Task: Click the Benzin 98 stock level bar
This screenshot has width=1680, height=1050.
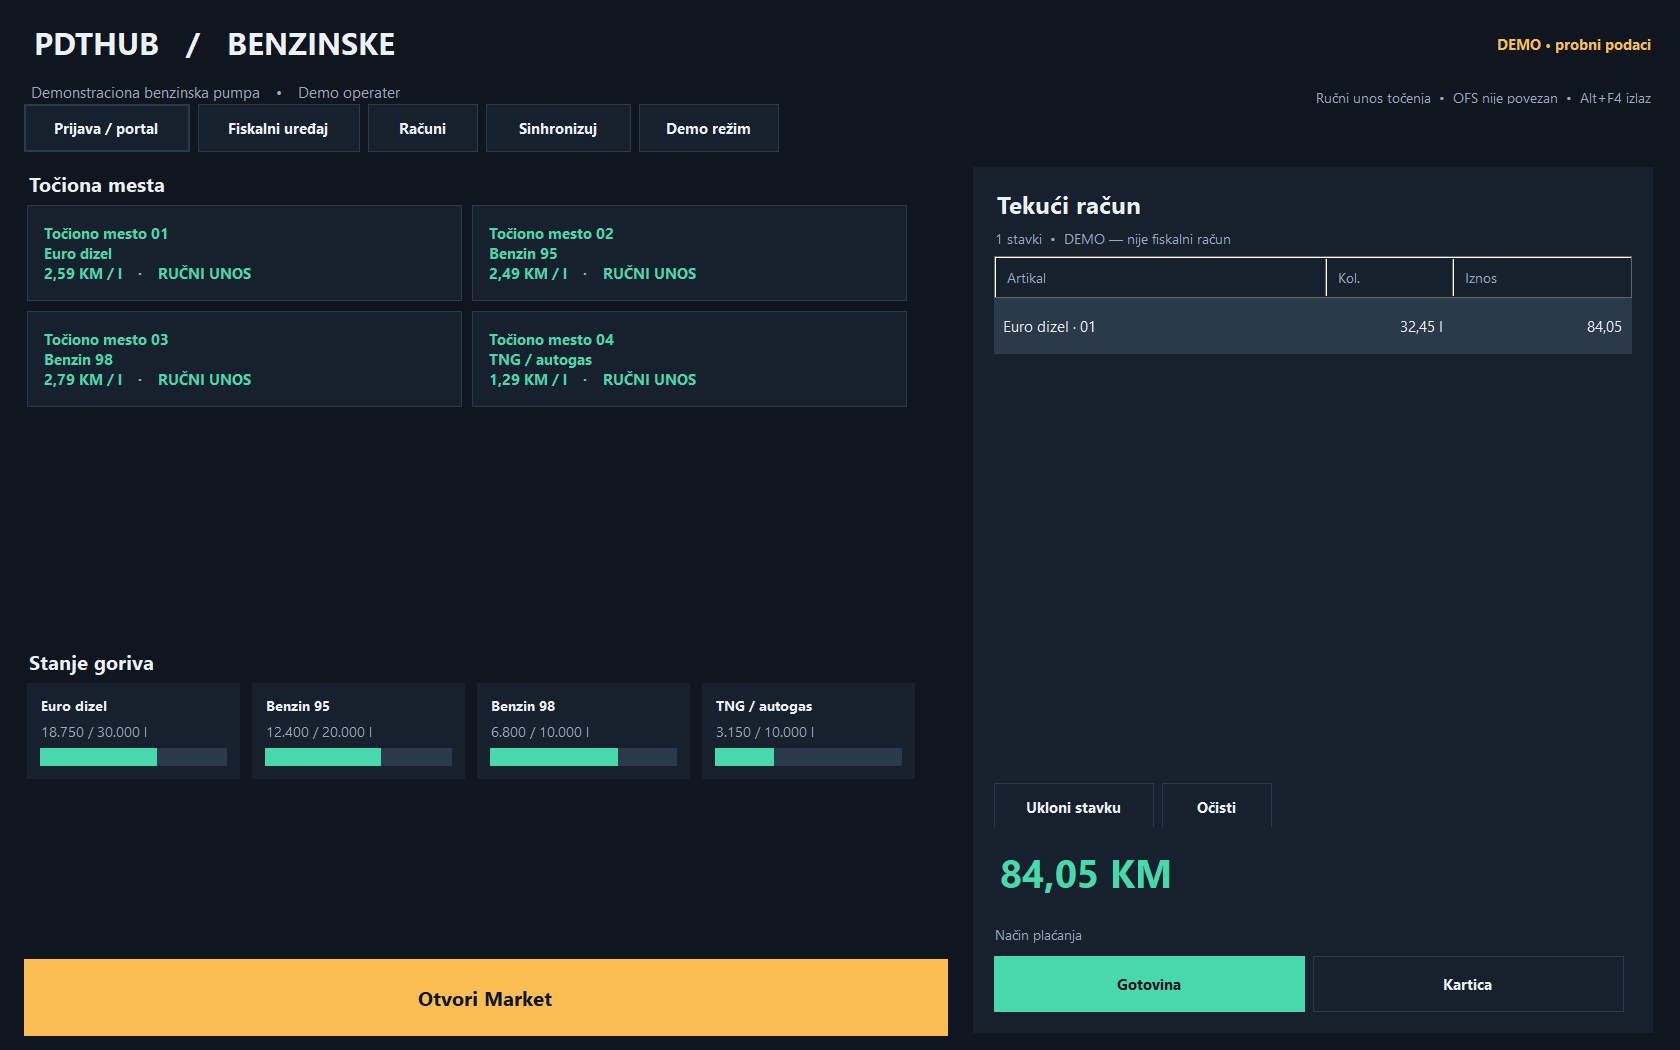Action: (583, 757)
